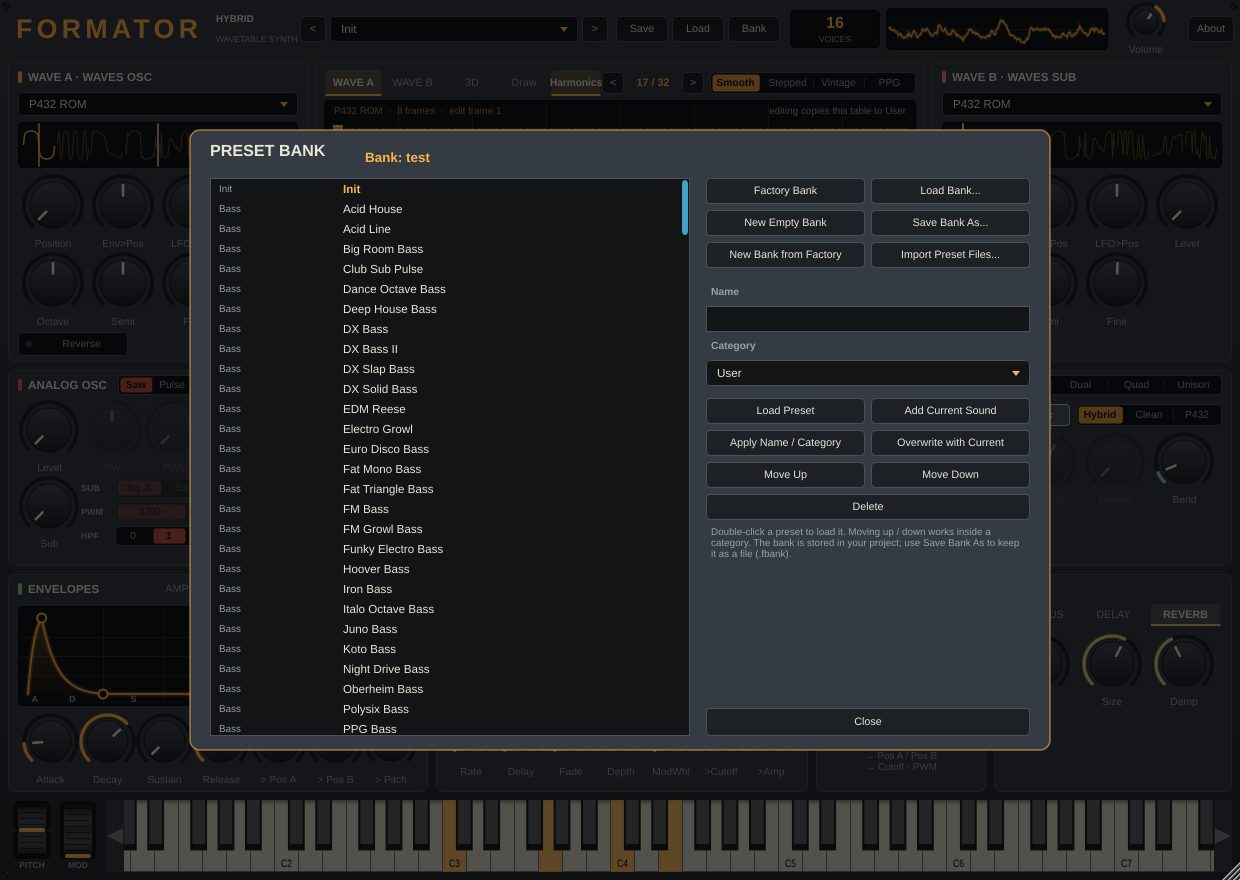Close the Preset Bank dialog
Screen dimensions: 1240x880
coord(868,722)
